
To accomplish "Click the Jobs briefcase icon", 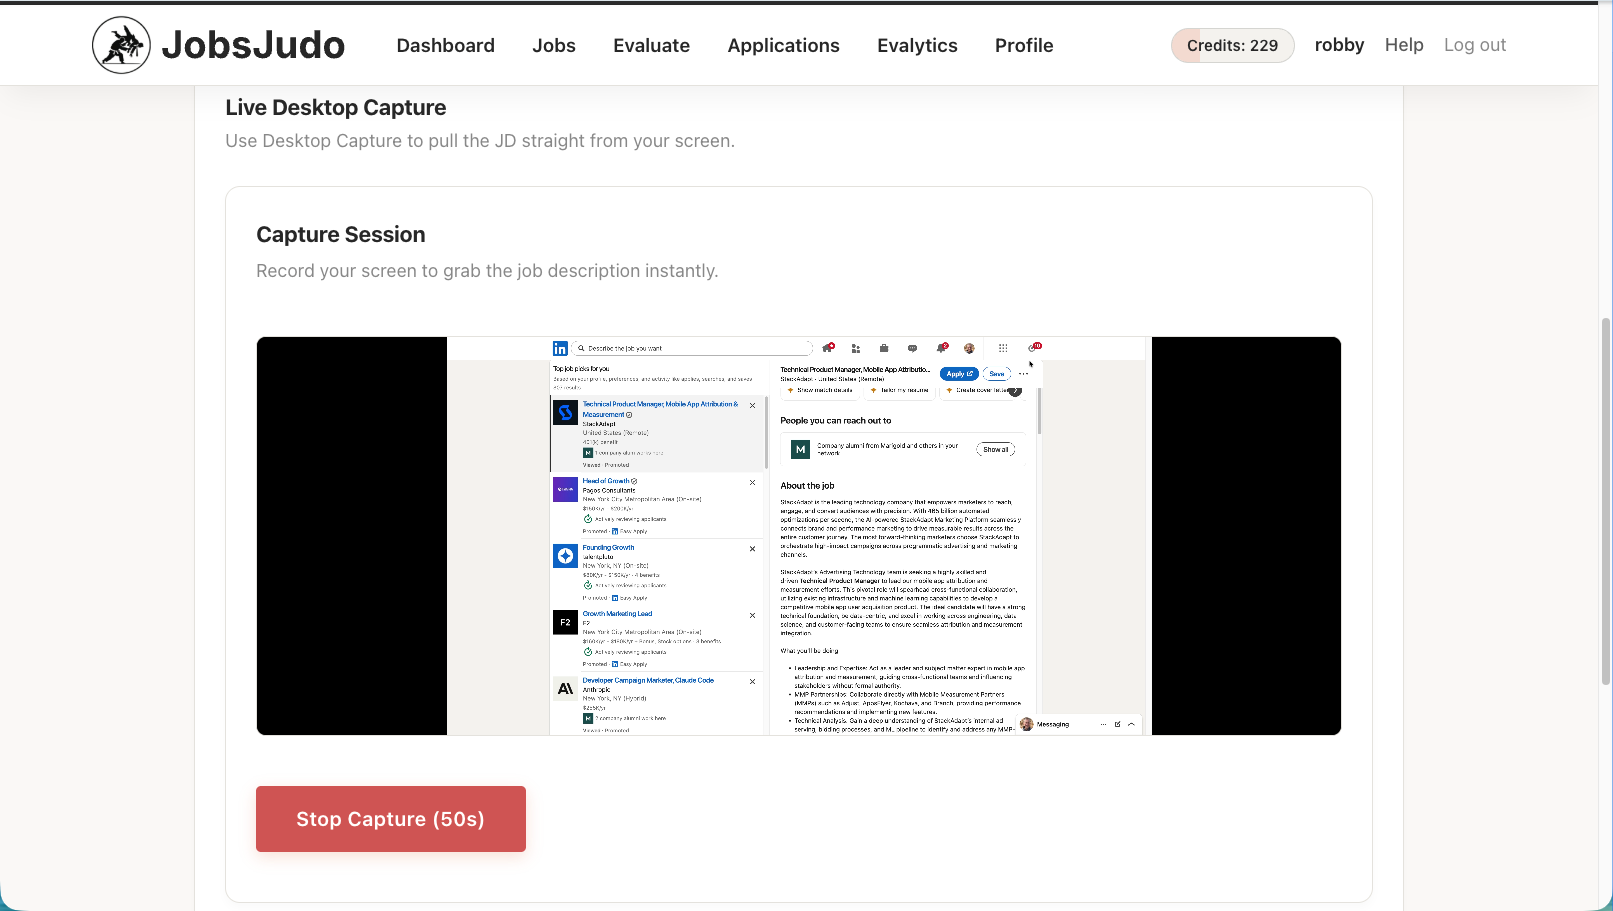I will tap(884, 348).
